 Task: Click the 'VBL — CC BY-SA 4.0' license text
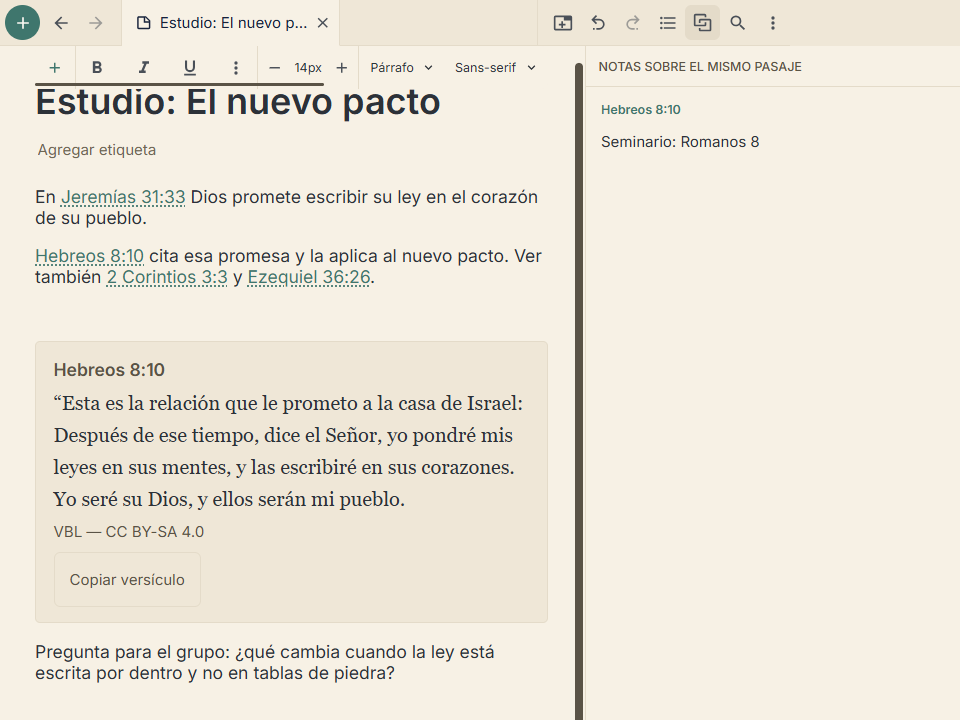(129, 532)
